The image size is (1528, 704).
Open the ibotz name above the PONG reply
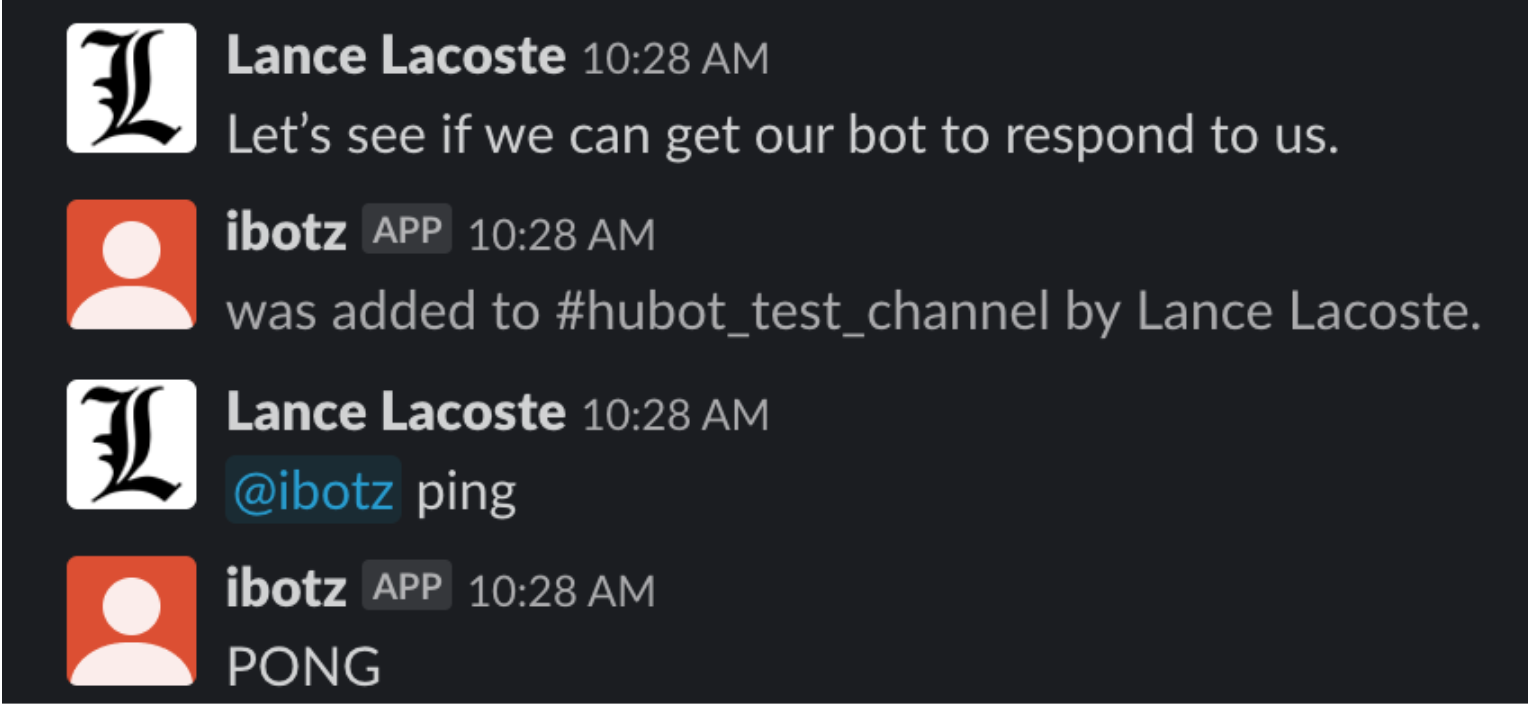point(287,589)
